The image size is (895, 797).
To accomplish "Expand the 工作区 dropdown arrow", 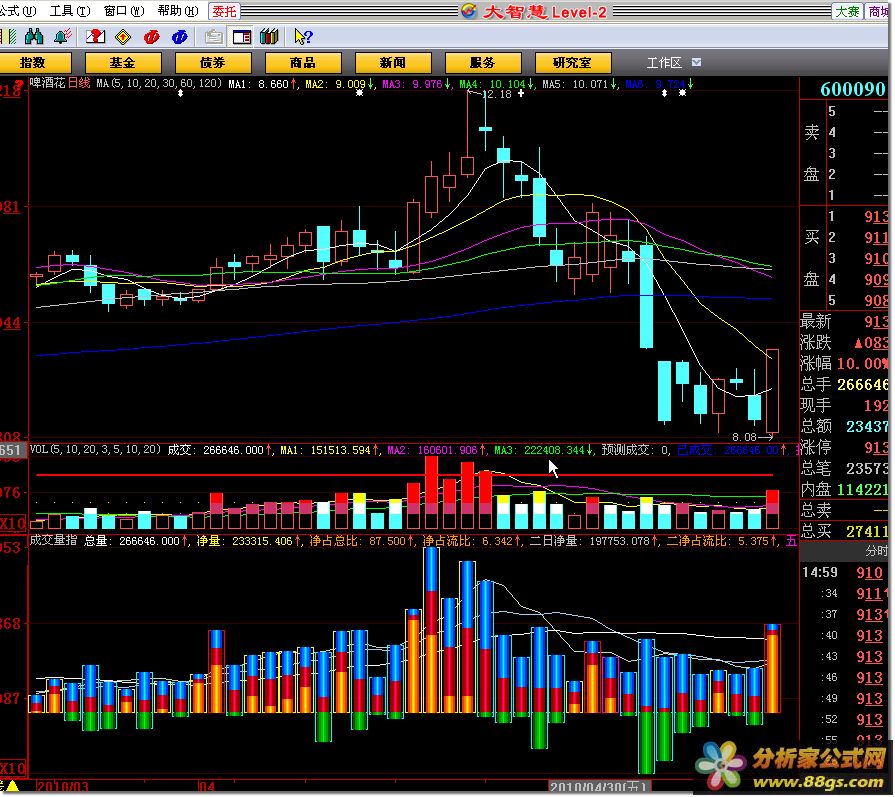I will pos(696,62).
